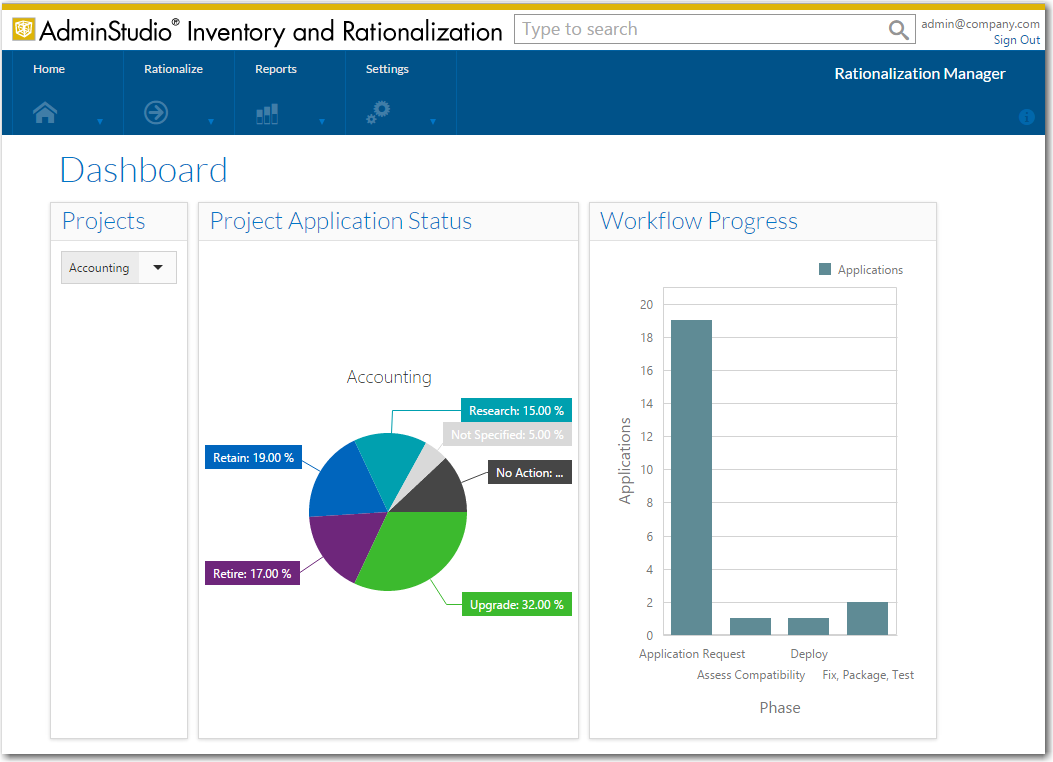Click the Research: 15.00 % label
The width and height of the screenshot is (1053, 762).
516,410
